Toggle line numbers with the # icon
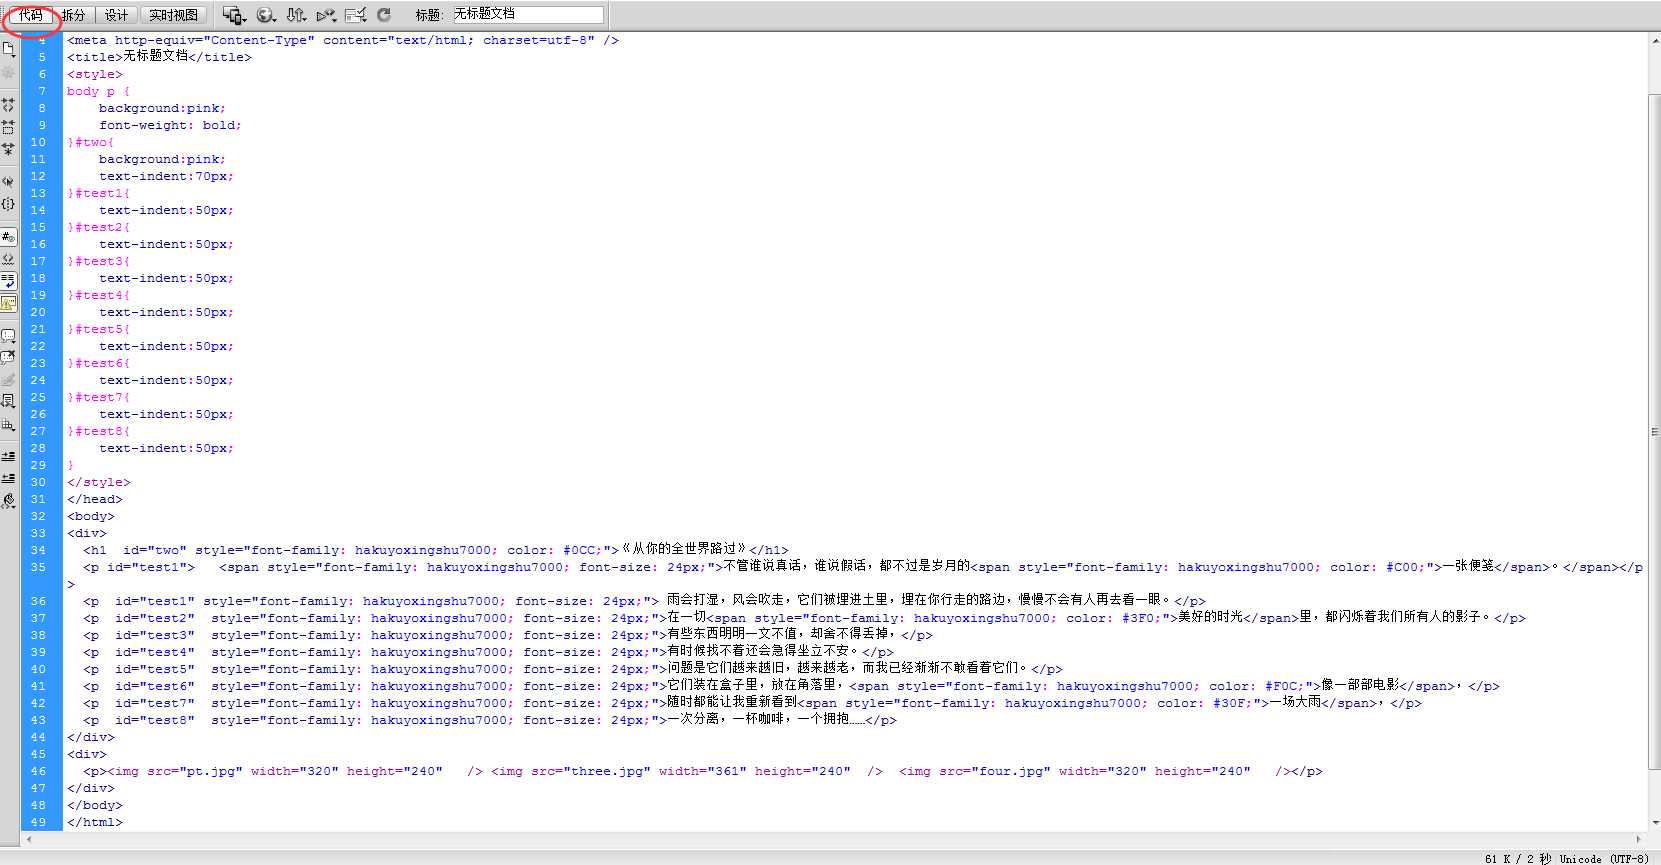1661x865 pixels. 8,237
